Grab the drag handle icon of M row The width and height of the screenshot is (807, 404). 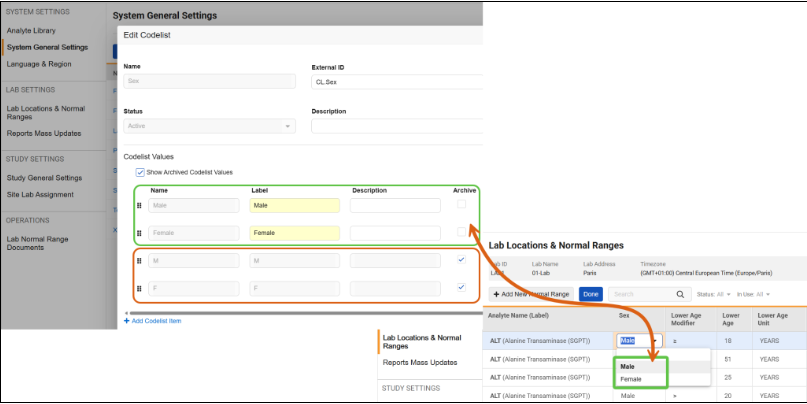tap(139, 261)
